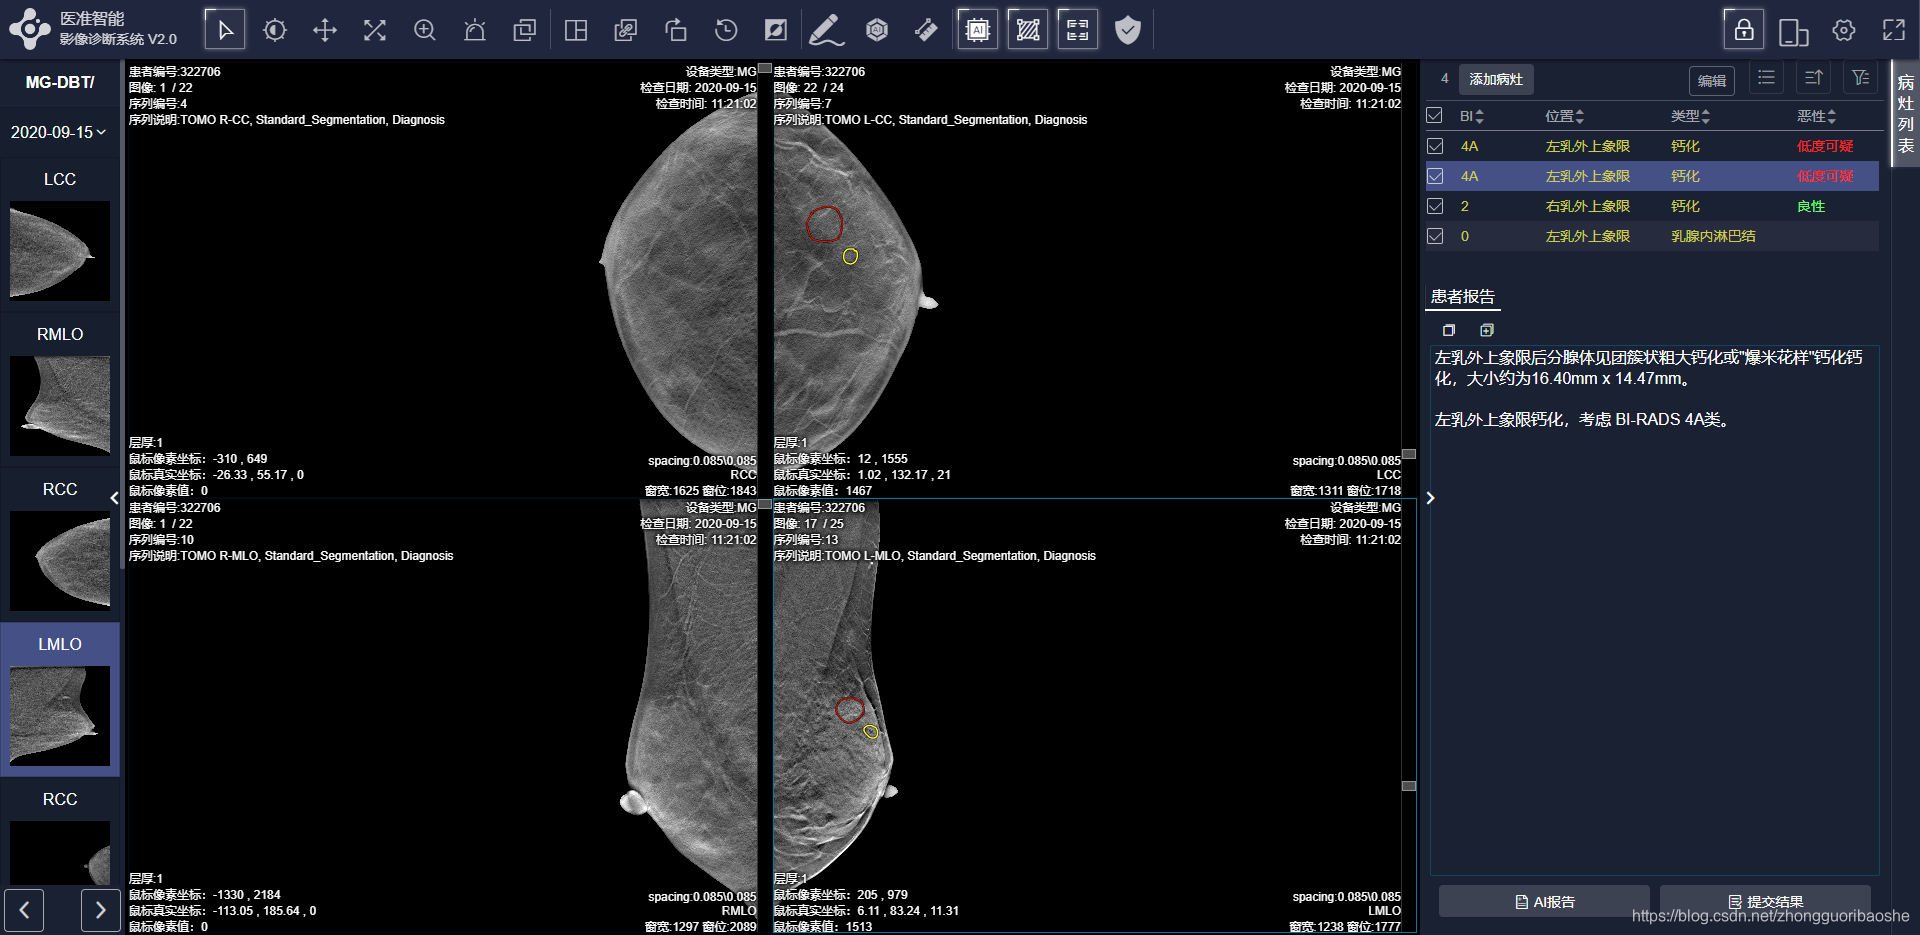This screenshot has width=1920, height=935.
Task: Toggle the linked series sync icon
Action: (626, 30)
